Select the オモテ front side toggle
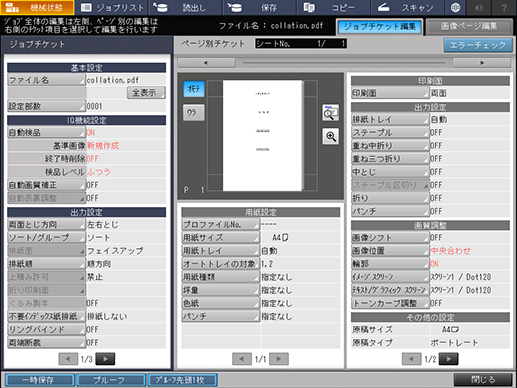 tap(194, 89)
